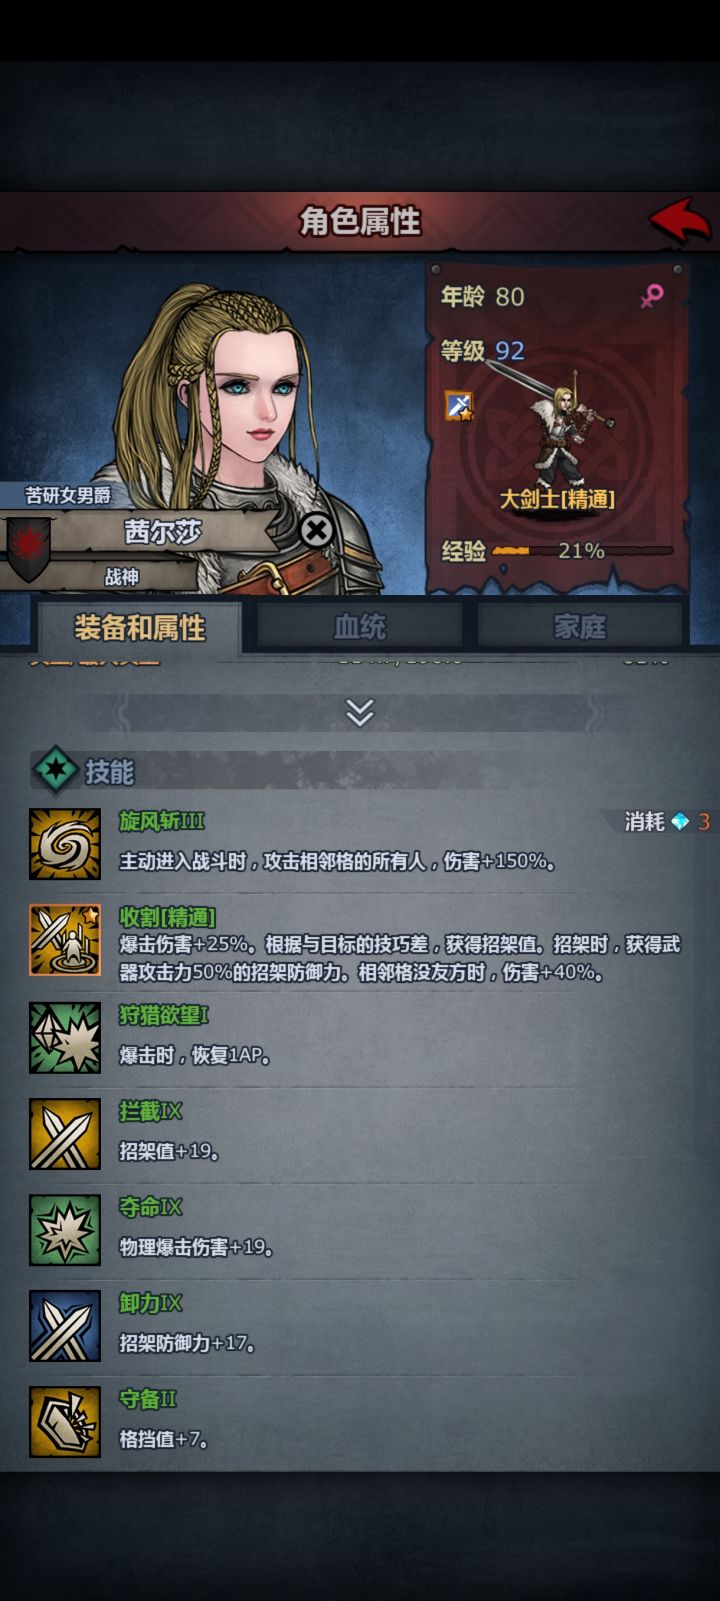Tap the 守备II shield skill icon
Screen dimensions: 720x1601
[x=65, y=1421]
